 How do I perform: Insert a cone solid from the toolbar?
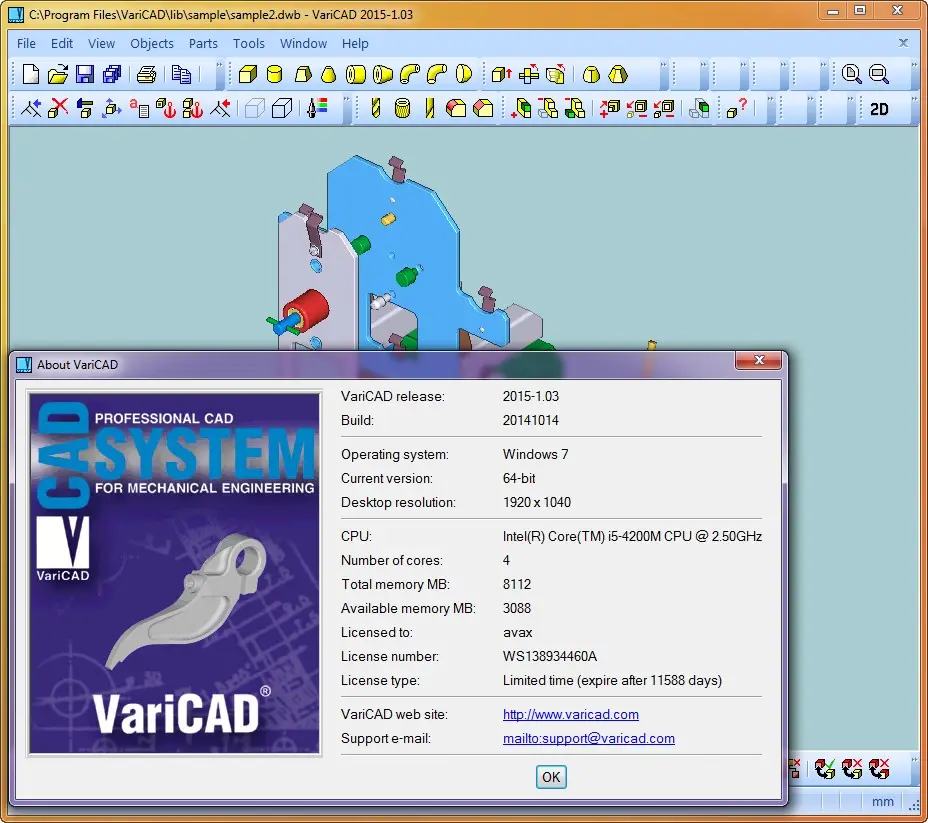(328, 75)
